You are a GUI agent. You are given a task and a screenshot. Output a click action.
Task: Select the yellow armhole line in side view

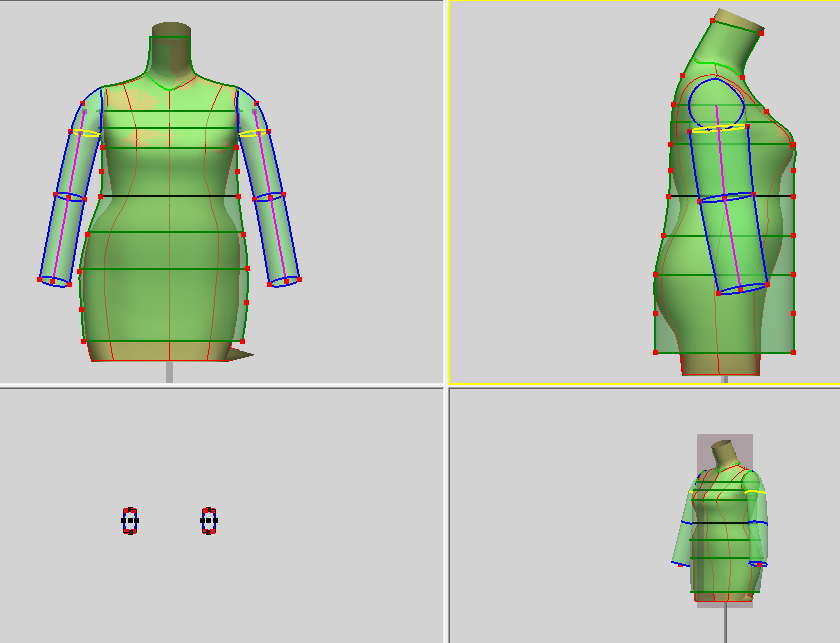pos(719,129)
